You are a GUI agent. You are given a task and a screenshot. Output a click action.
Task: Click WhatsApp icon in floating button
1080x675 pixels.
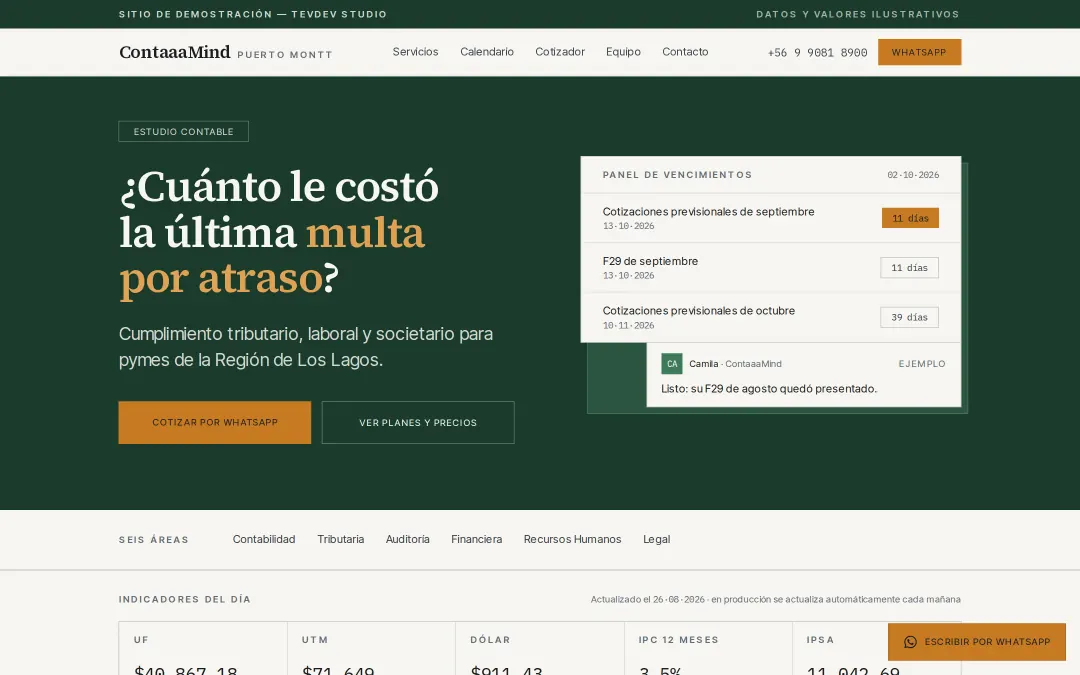tap(910, 642)
